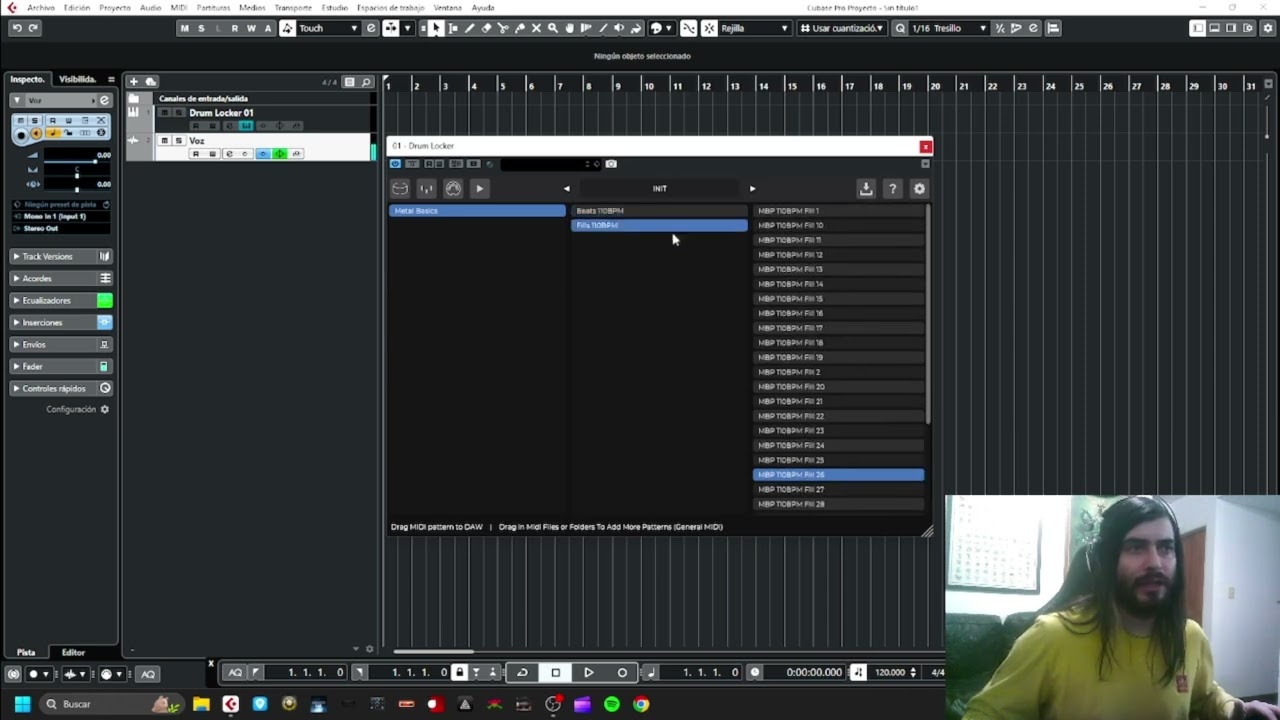Screen dimensions: 1280x720
Task: Click the Drum Locker preview play button
Action: pyautogui.click(x=480, y=188)
